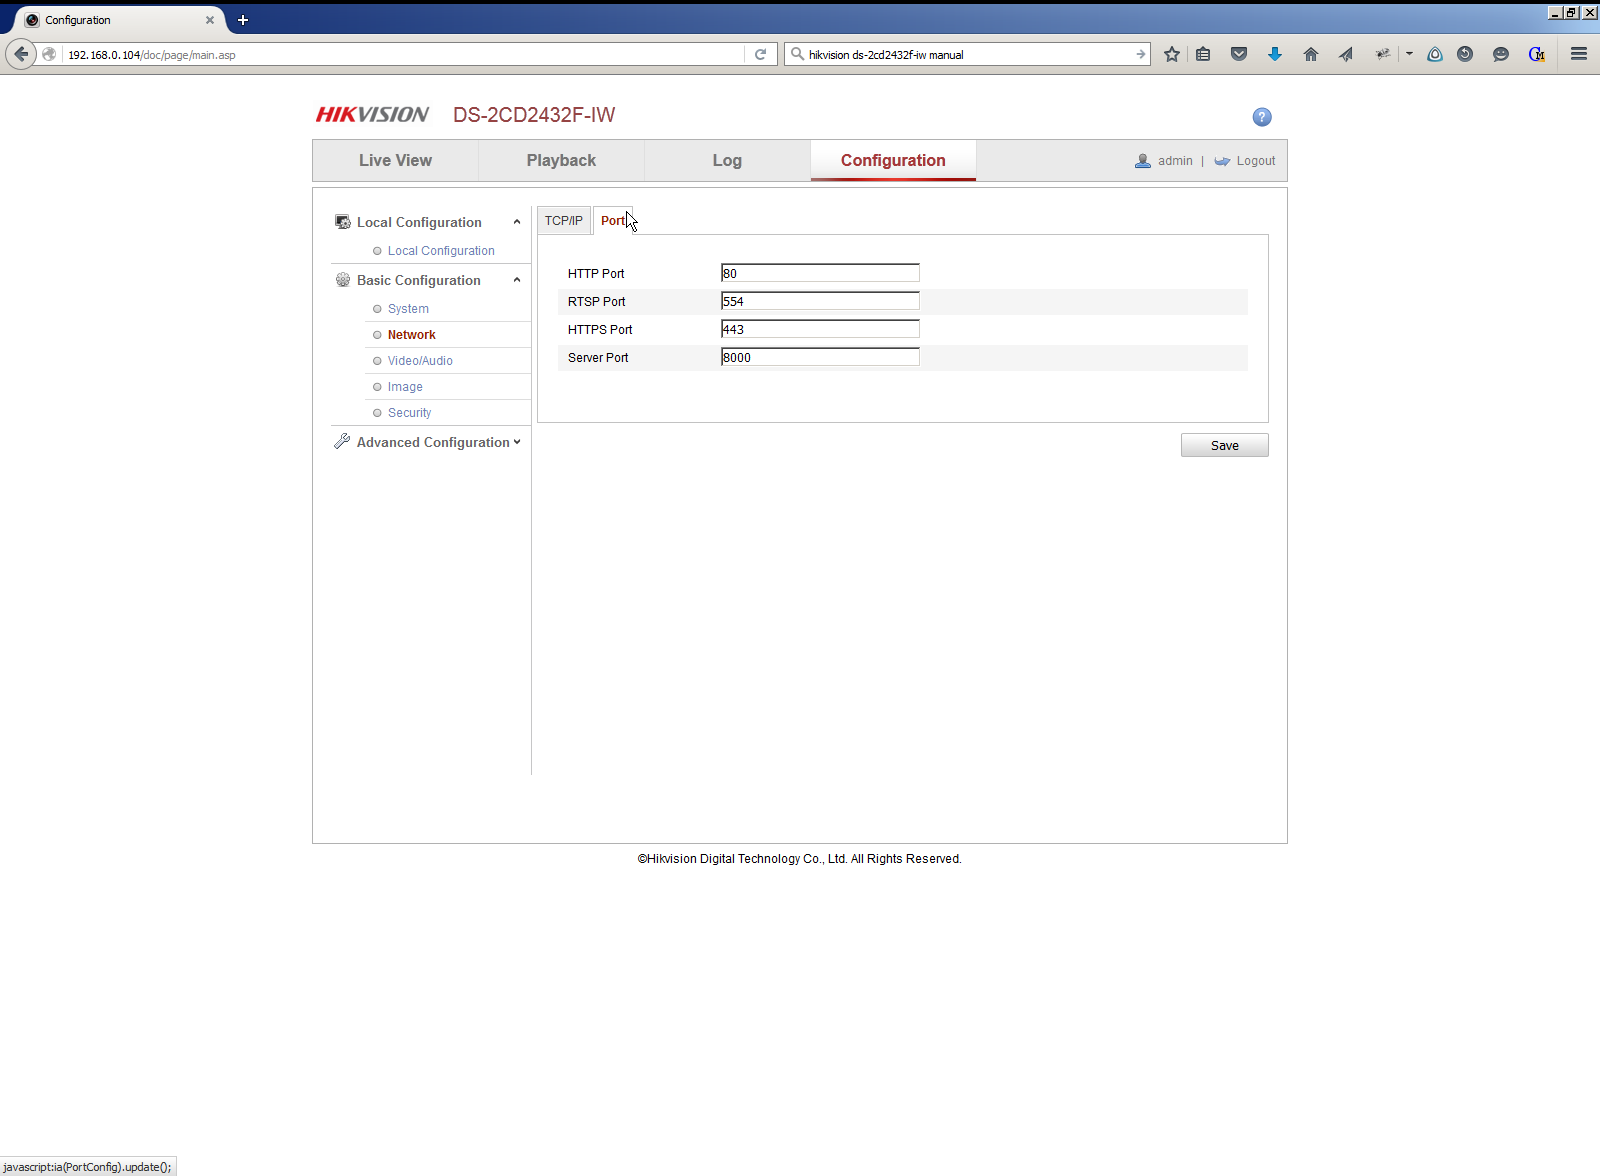1600x1176 pixels.
Task: Select the Configuration main tab
Action: [x=893, y=160]
